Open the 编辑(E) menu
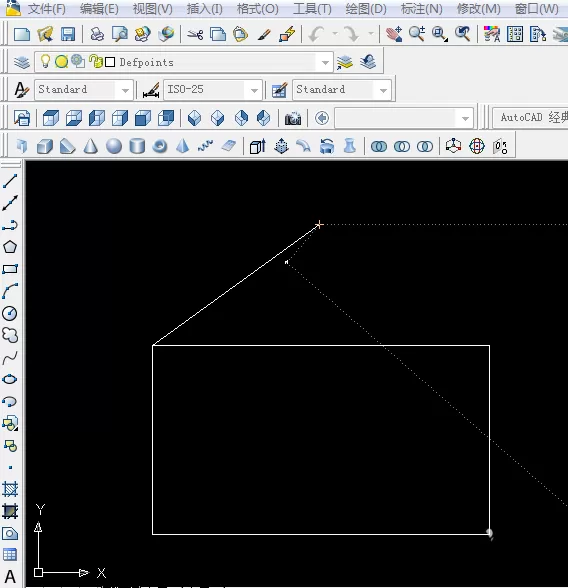The width and height of the screenshot is (568, 588). [x=99, y=9]
